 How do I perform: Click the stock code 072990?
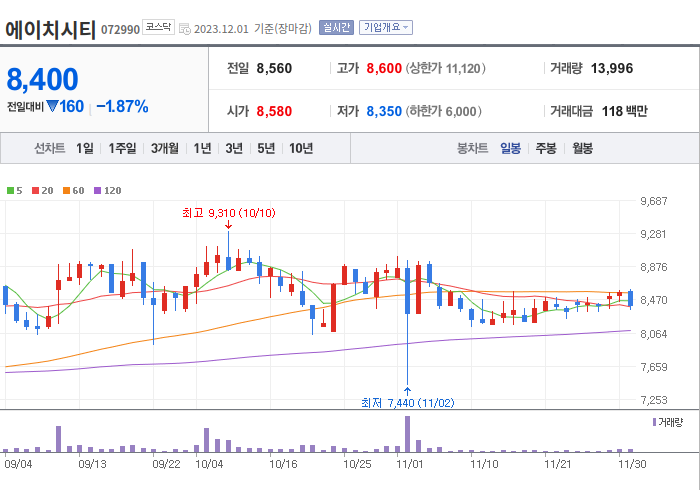point(121,29)
